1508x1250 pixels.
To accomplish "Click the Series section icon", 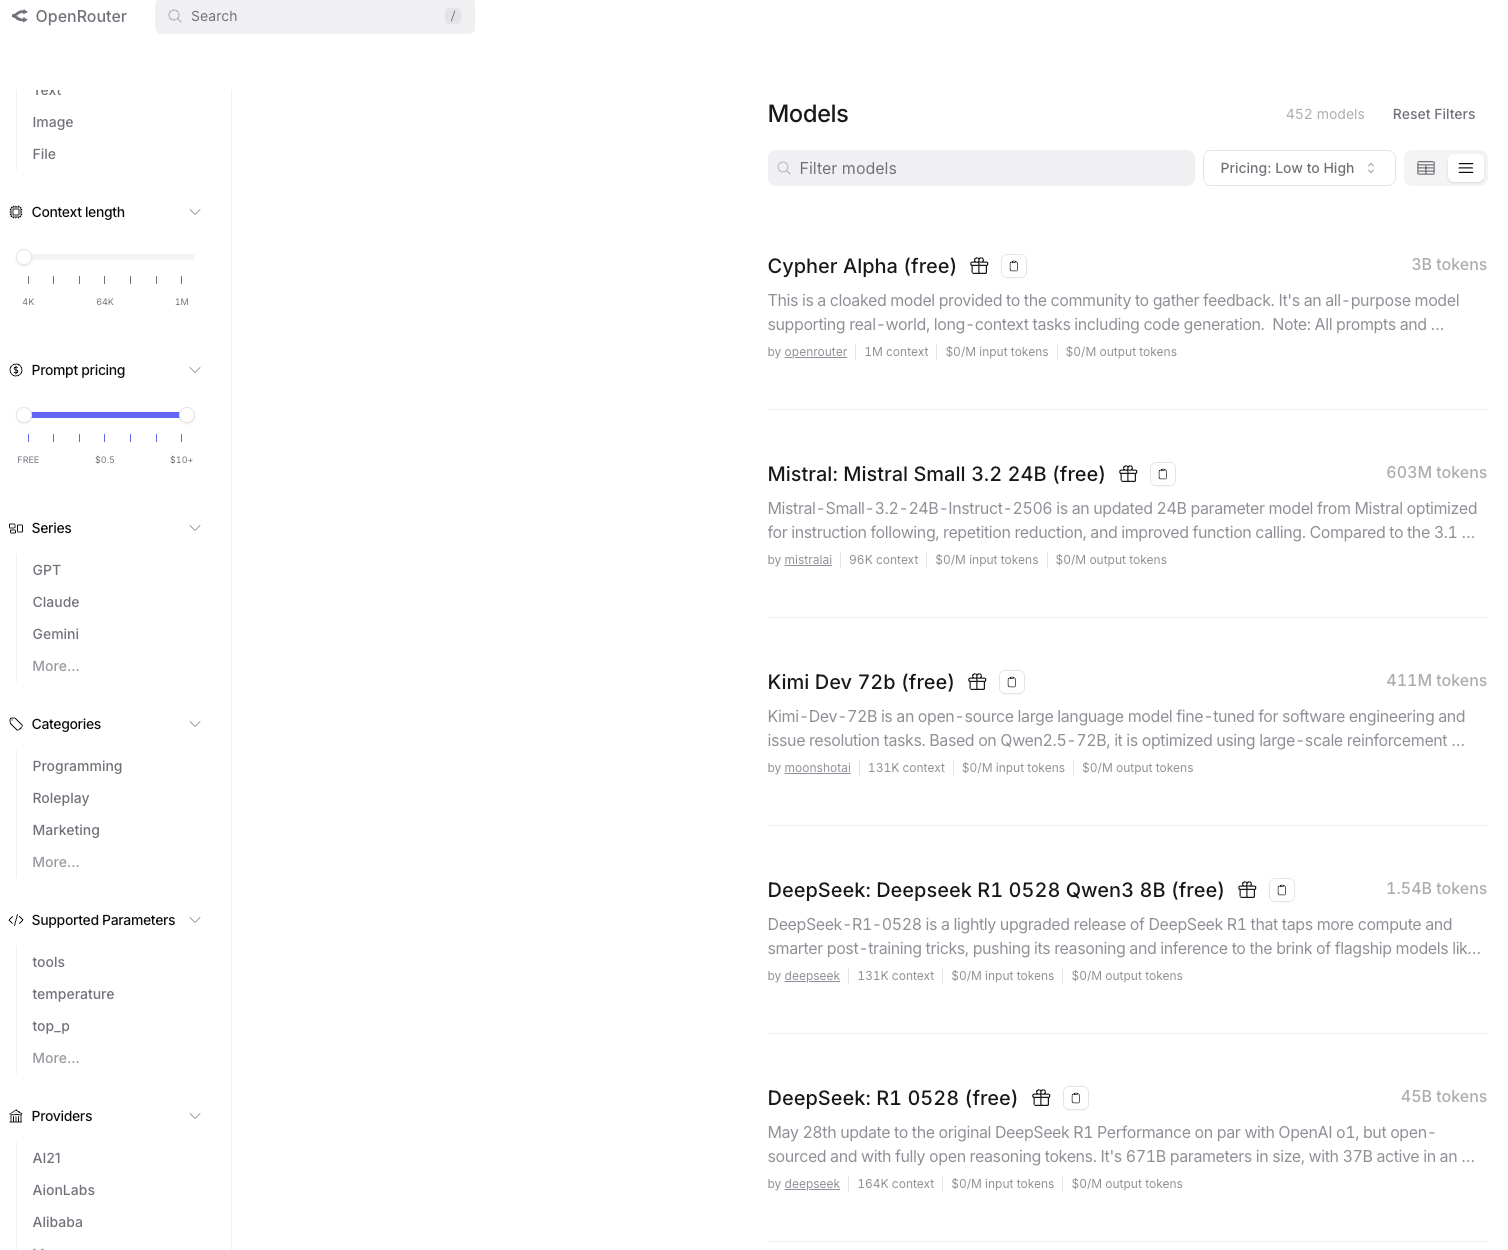I will 16,528.
